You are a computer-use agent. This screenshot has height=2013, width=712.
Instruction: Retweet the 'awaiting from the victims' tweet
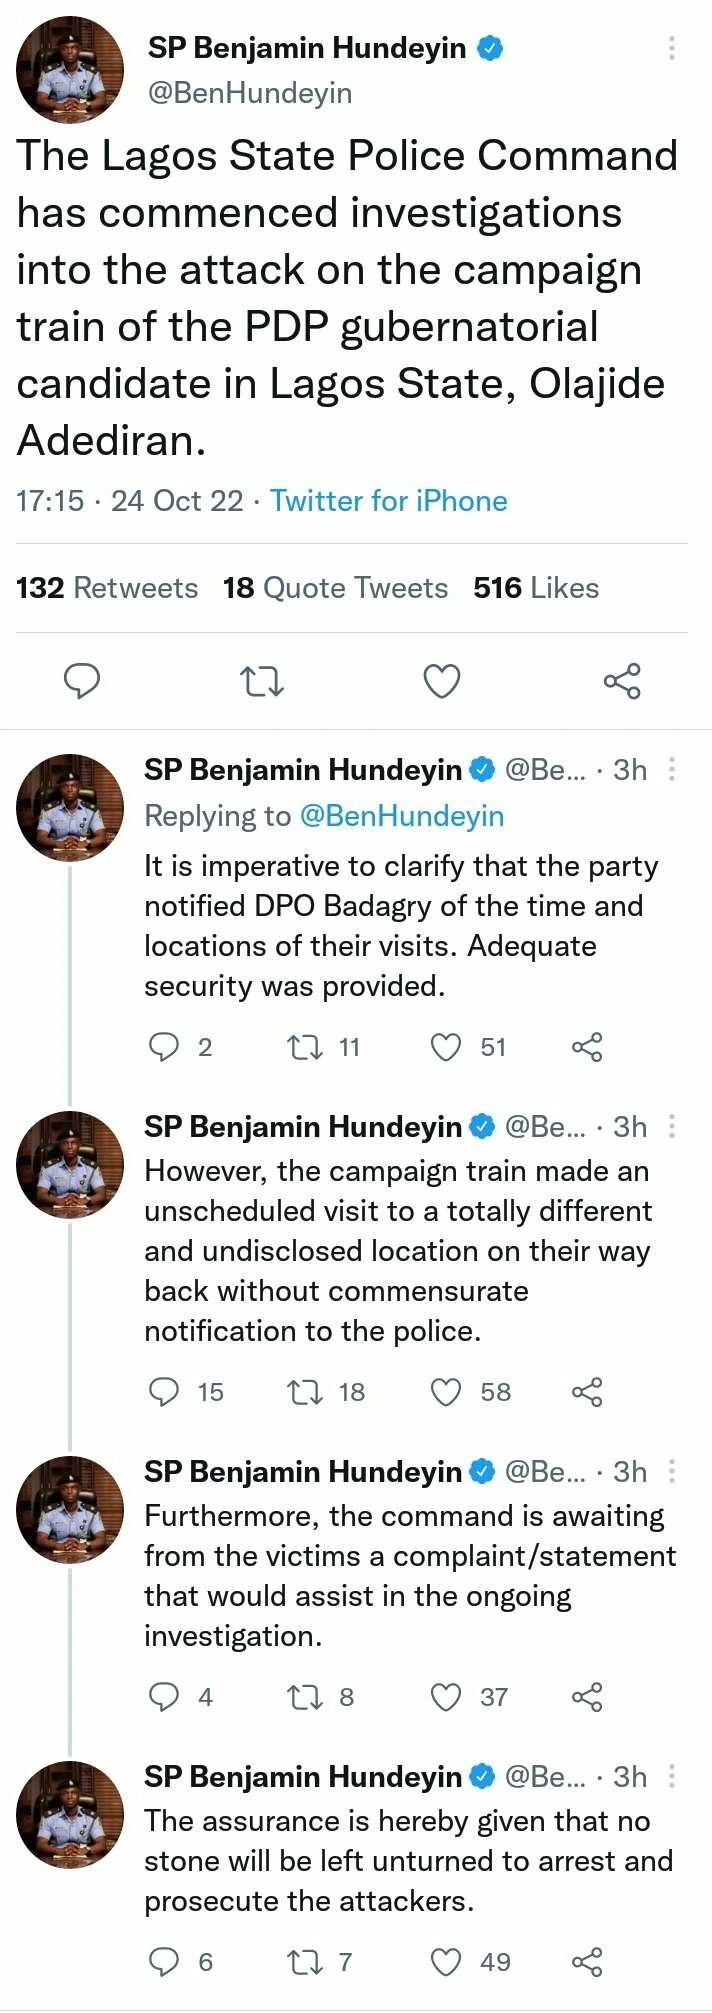[x=304, y=1697]
